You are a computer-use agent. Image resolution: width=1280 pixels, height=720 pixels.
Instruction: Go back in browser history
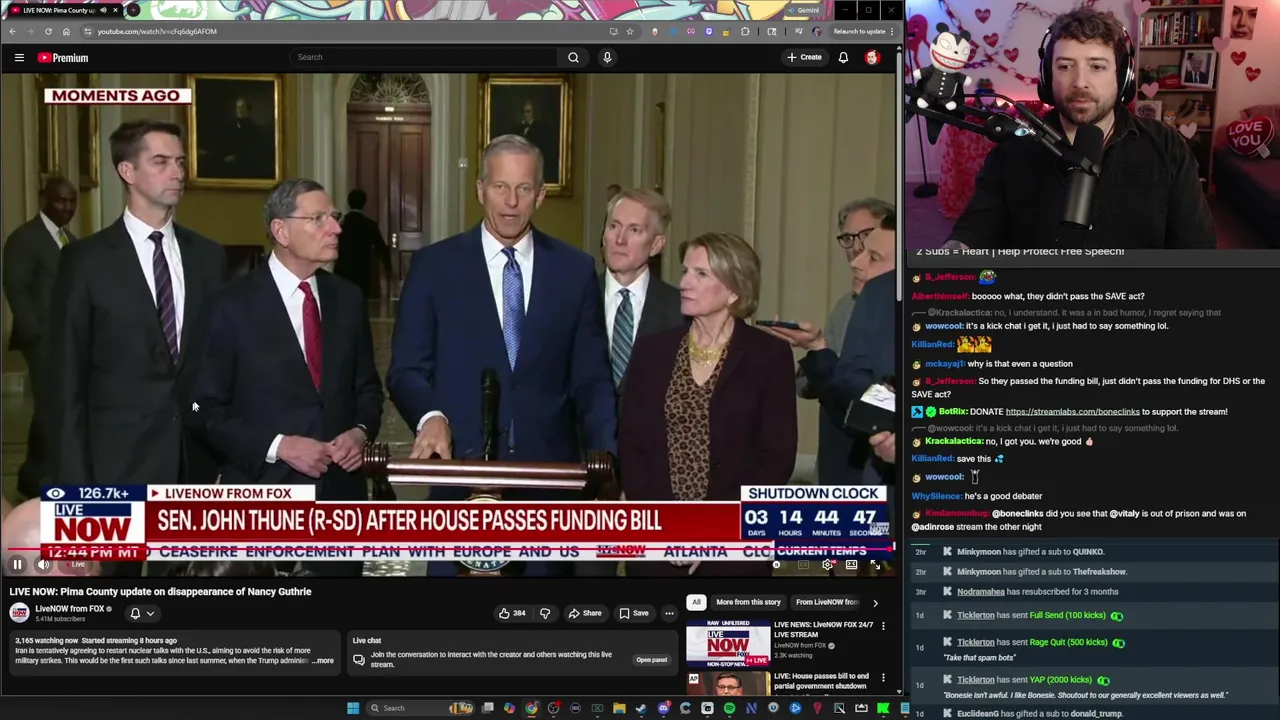12,31
